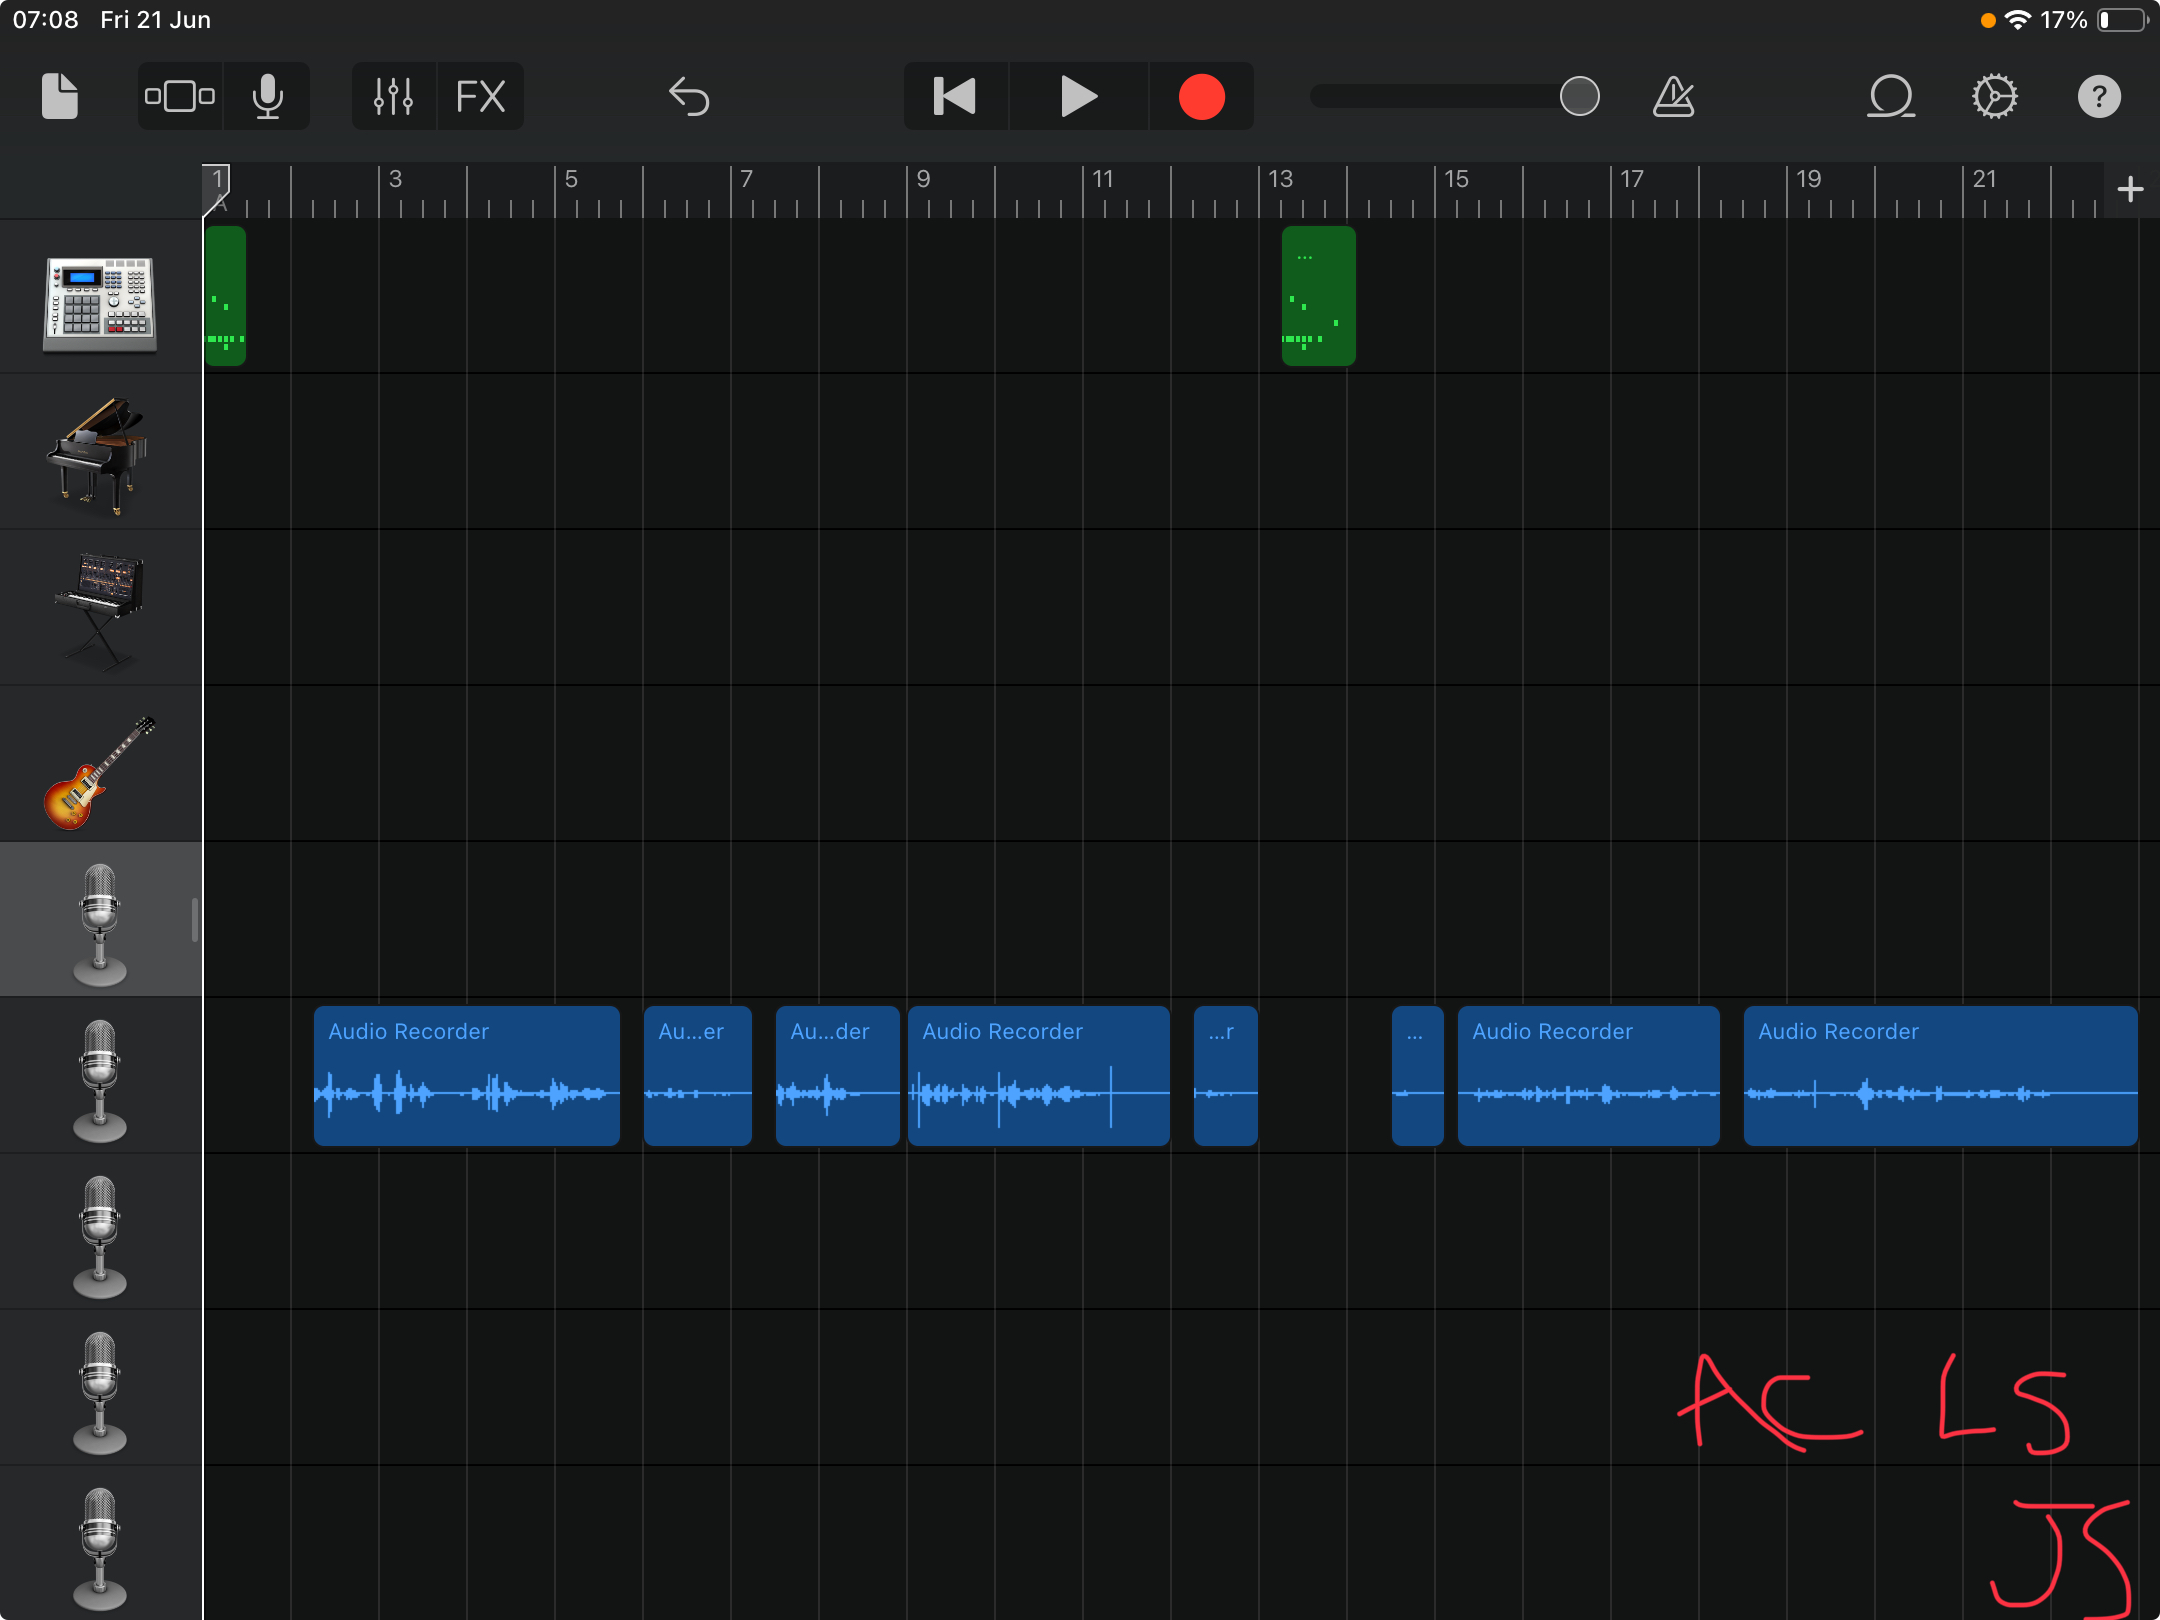Select the drum machine track header
Screen dimensions: 2160x1620
coord(100,297)
